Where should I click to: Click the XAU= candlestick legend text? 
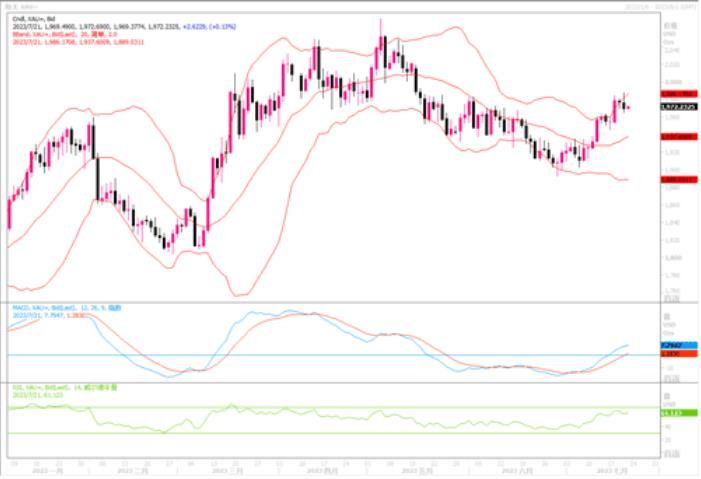(x=30, y=18)
